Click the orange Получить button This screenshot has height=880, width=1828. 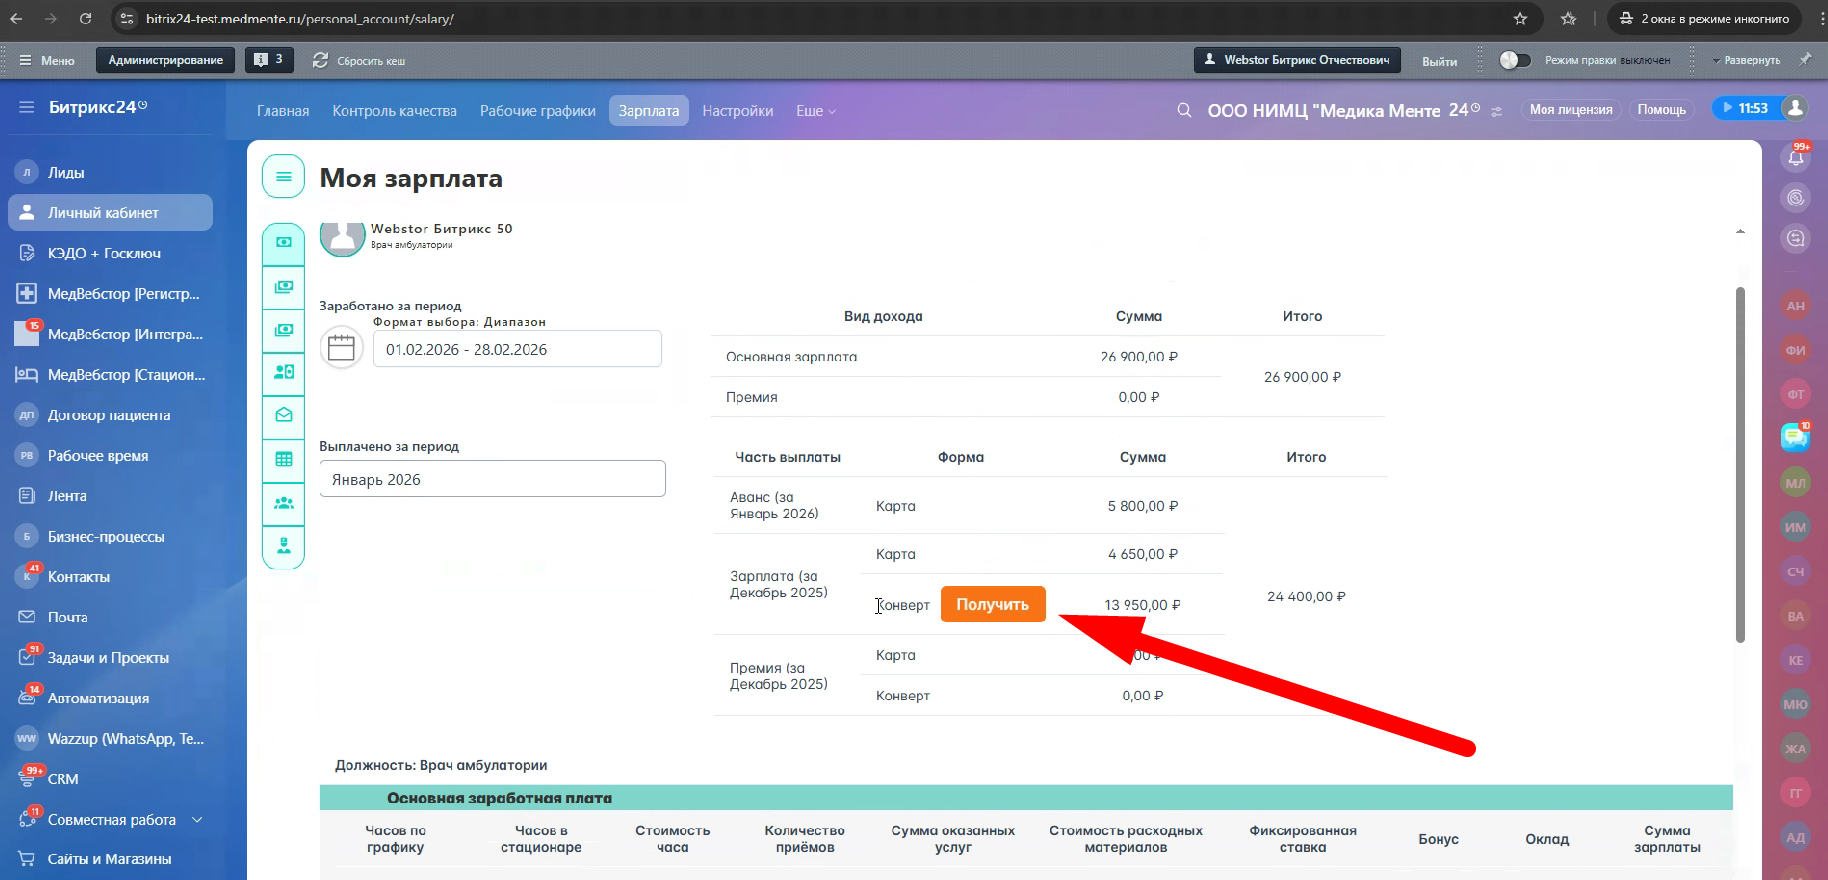click(x=992, y=604)
